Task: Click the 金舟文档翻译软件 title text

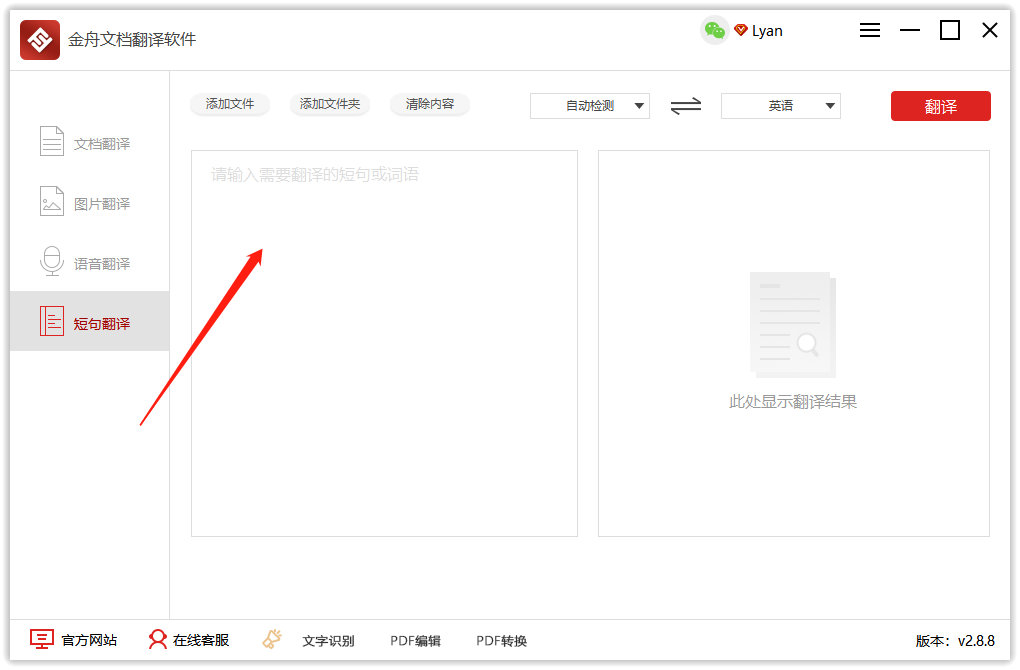Action: [132, 40]
